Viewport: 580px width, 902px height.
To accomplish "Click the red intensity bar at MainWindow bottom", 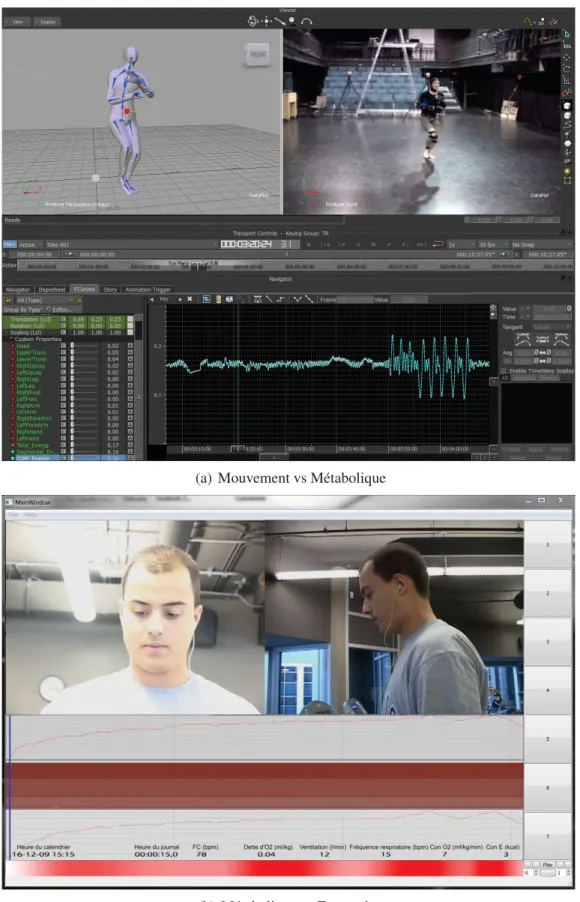I will [265, 868].
